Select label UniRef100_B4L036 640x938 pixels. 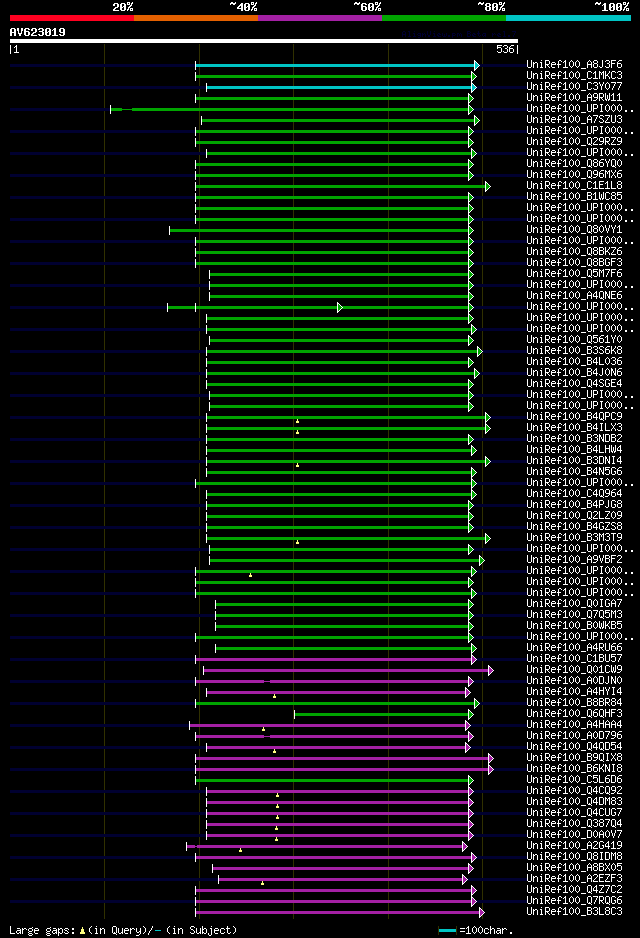click(x=574, y=361)
